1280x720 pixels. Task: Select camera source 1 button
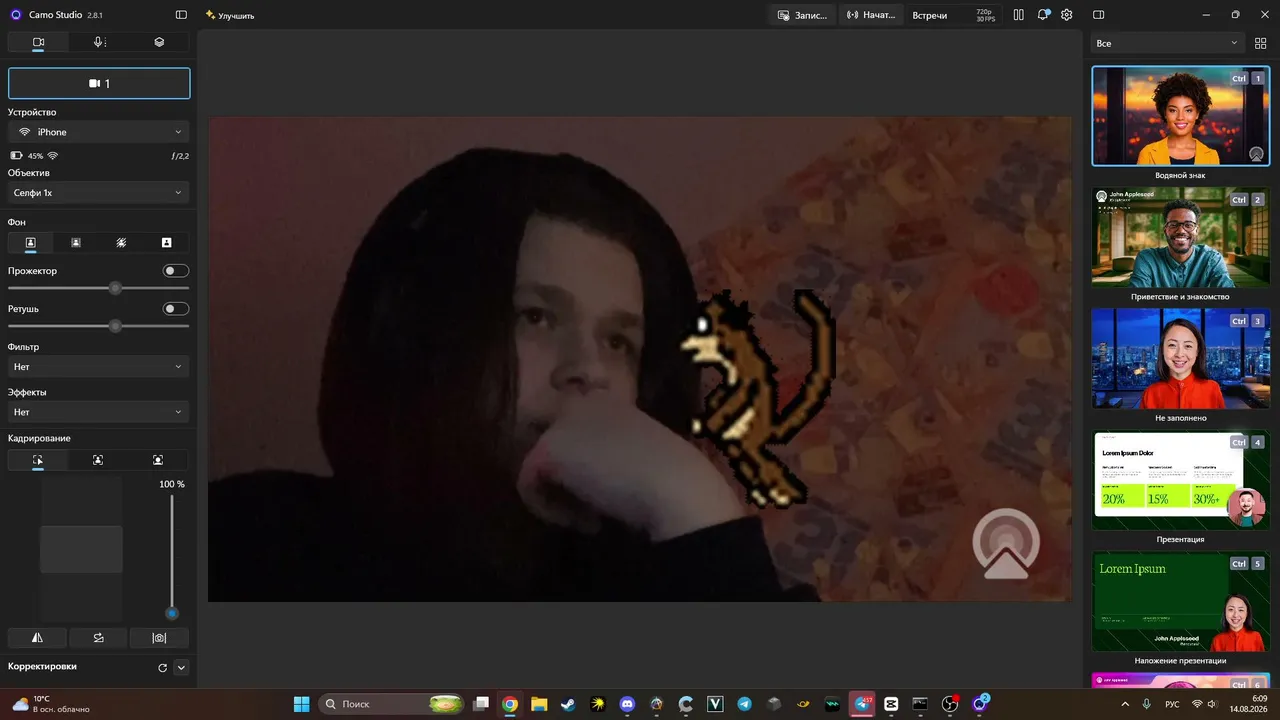pos(99,83)
